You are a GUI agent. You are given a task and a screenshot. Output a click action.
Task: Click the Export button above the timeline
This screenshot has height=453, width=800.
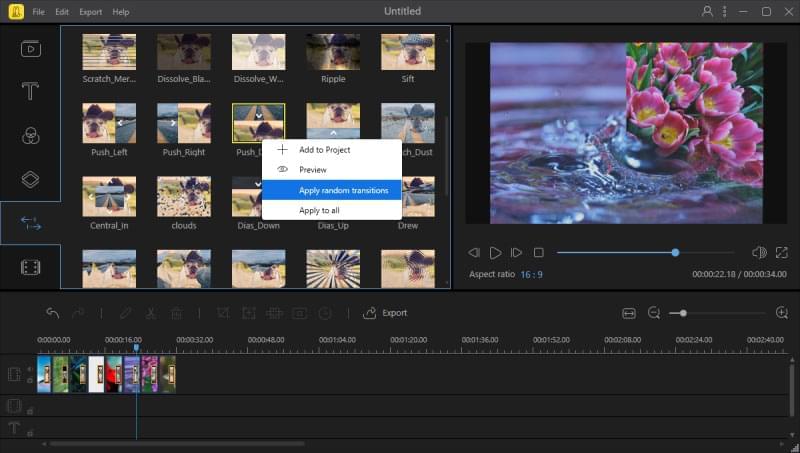(x=385, y=313)
